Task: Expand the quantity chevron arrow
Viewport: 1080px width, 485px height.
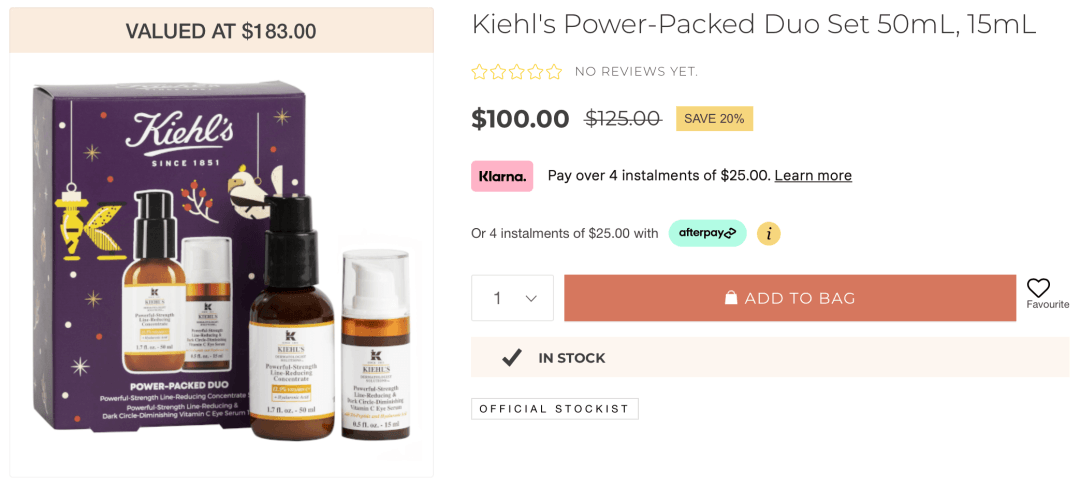Action: pyautogui.click(x=531, y=298)
